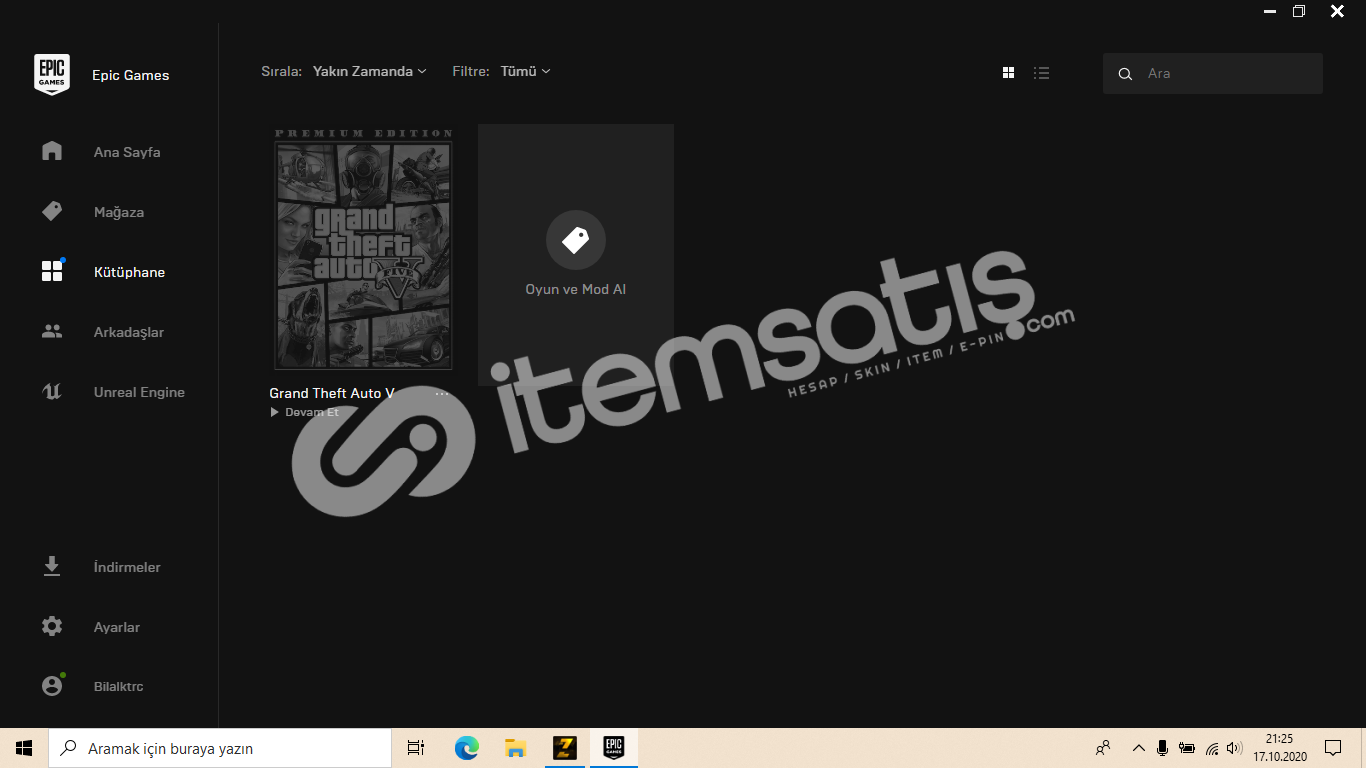Click the Grand Theft Auto V title
Image resolution: width=1366 pixels, height=768 pixels.
click(x=332, y=393)
